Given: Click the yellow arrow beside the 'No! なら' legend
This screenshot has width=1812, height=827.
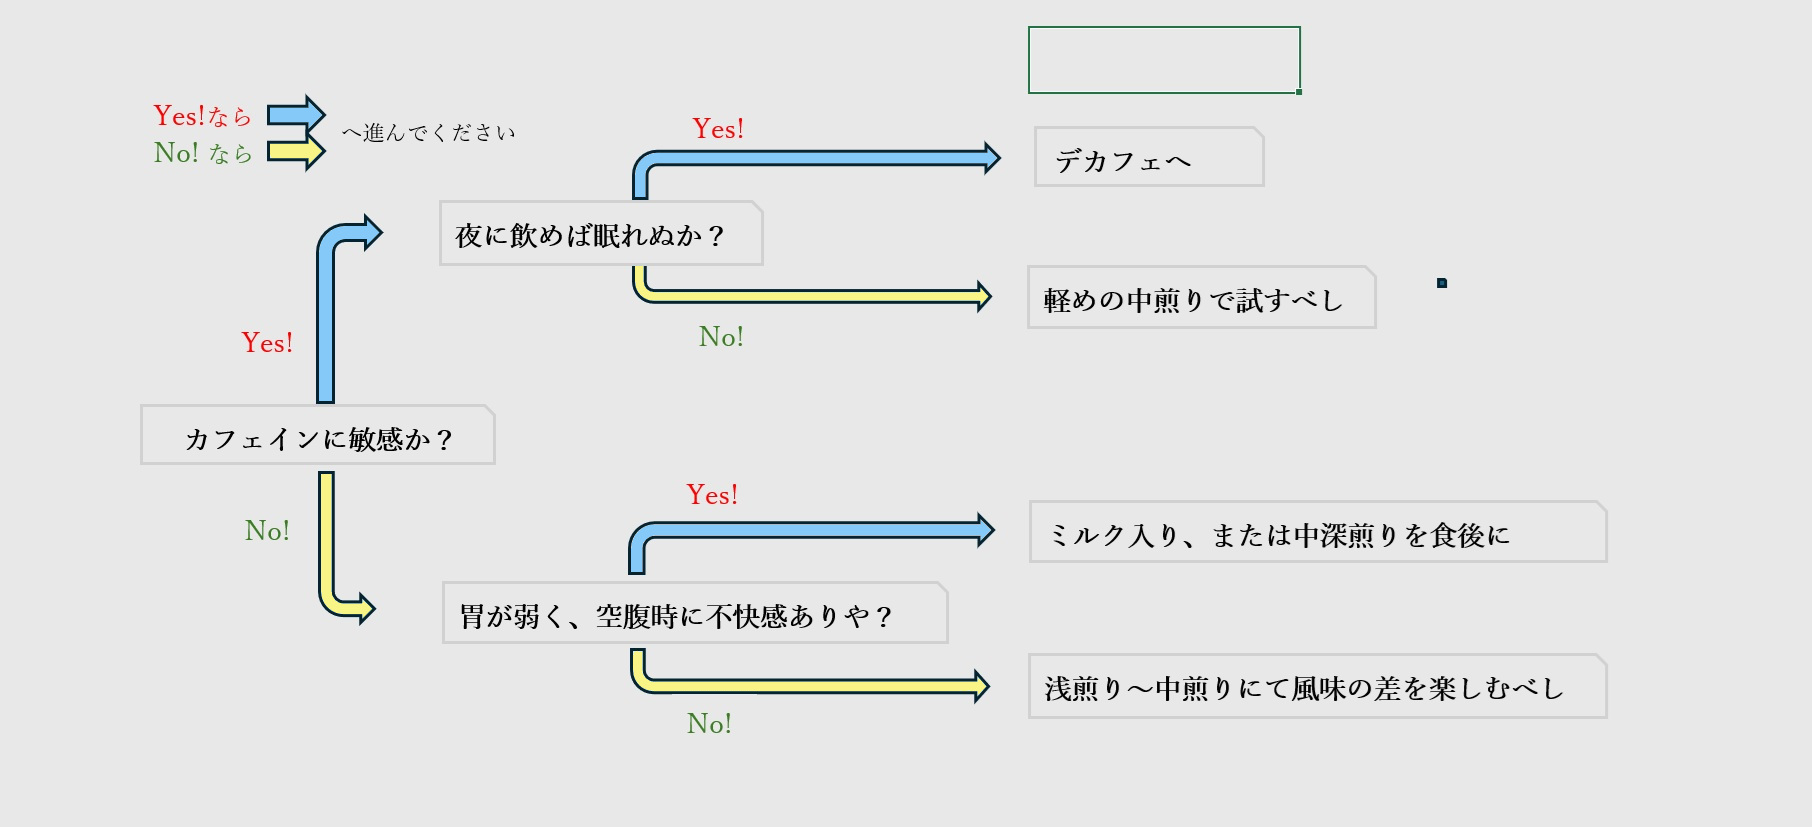Looking at the screenshot, I should 296,152.
